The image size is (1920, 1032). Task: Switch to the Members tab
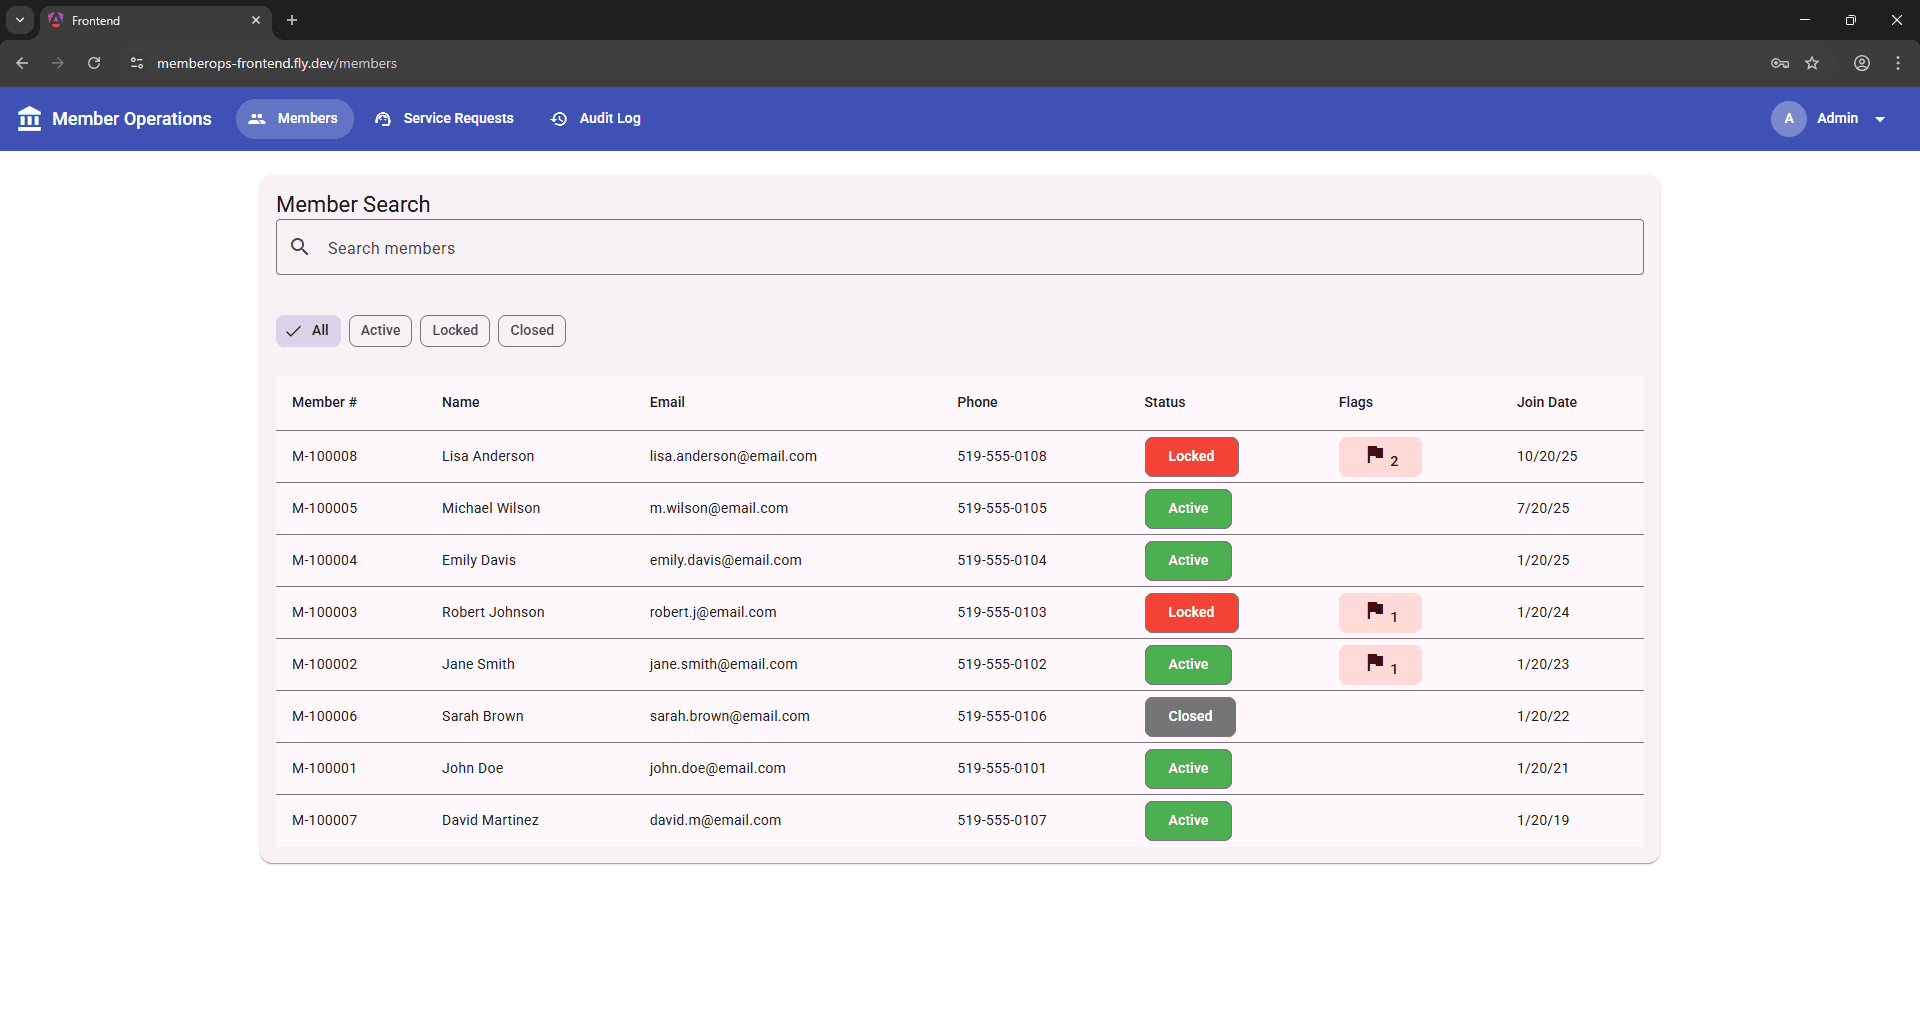click(294, 118)
